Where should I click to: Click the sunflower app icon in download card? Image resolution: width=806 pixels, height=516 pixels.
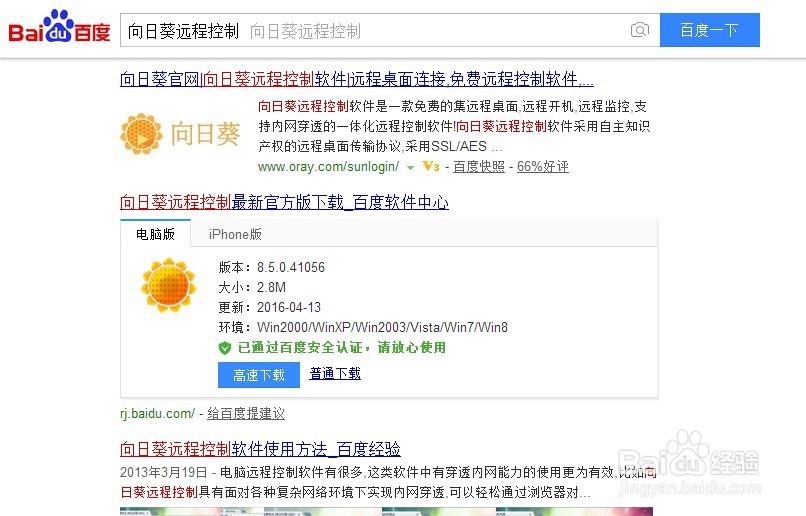click(169, 285)
